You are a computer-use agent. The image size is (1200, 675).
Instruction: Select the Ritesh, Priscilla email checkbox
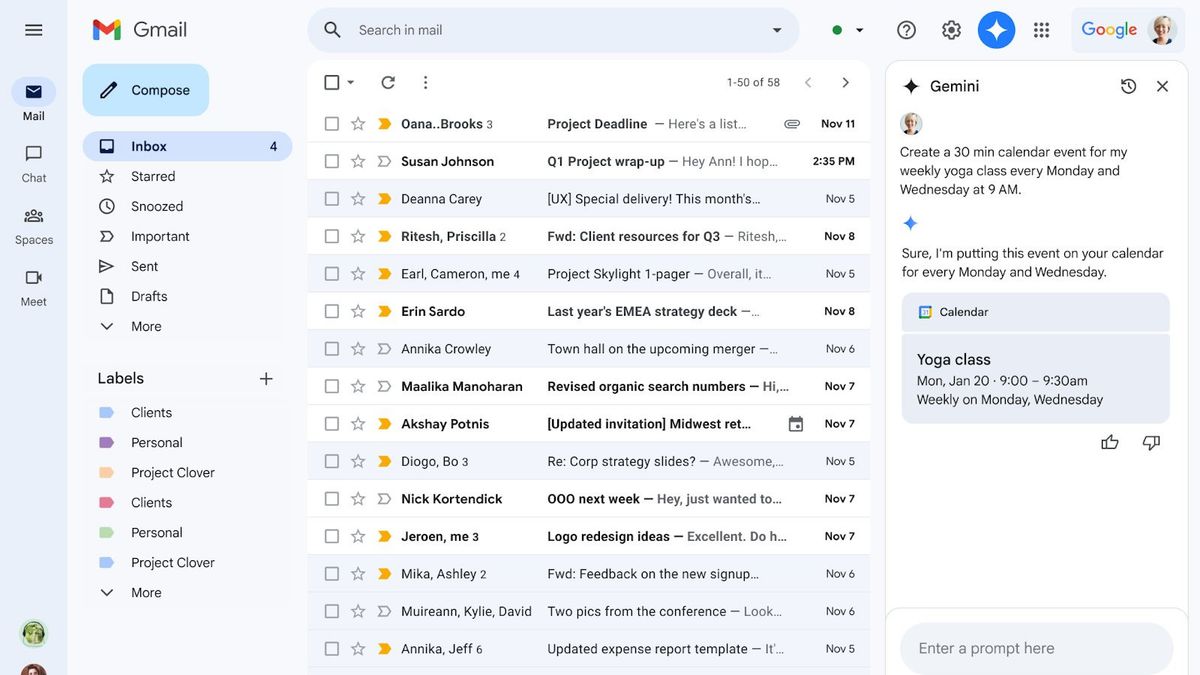tap(332, 236)
